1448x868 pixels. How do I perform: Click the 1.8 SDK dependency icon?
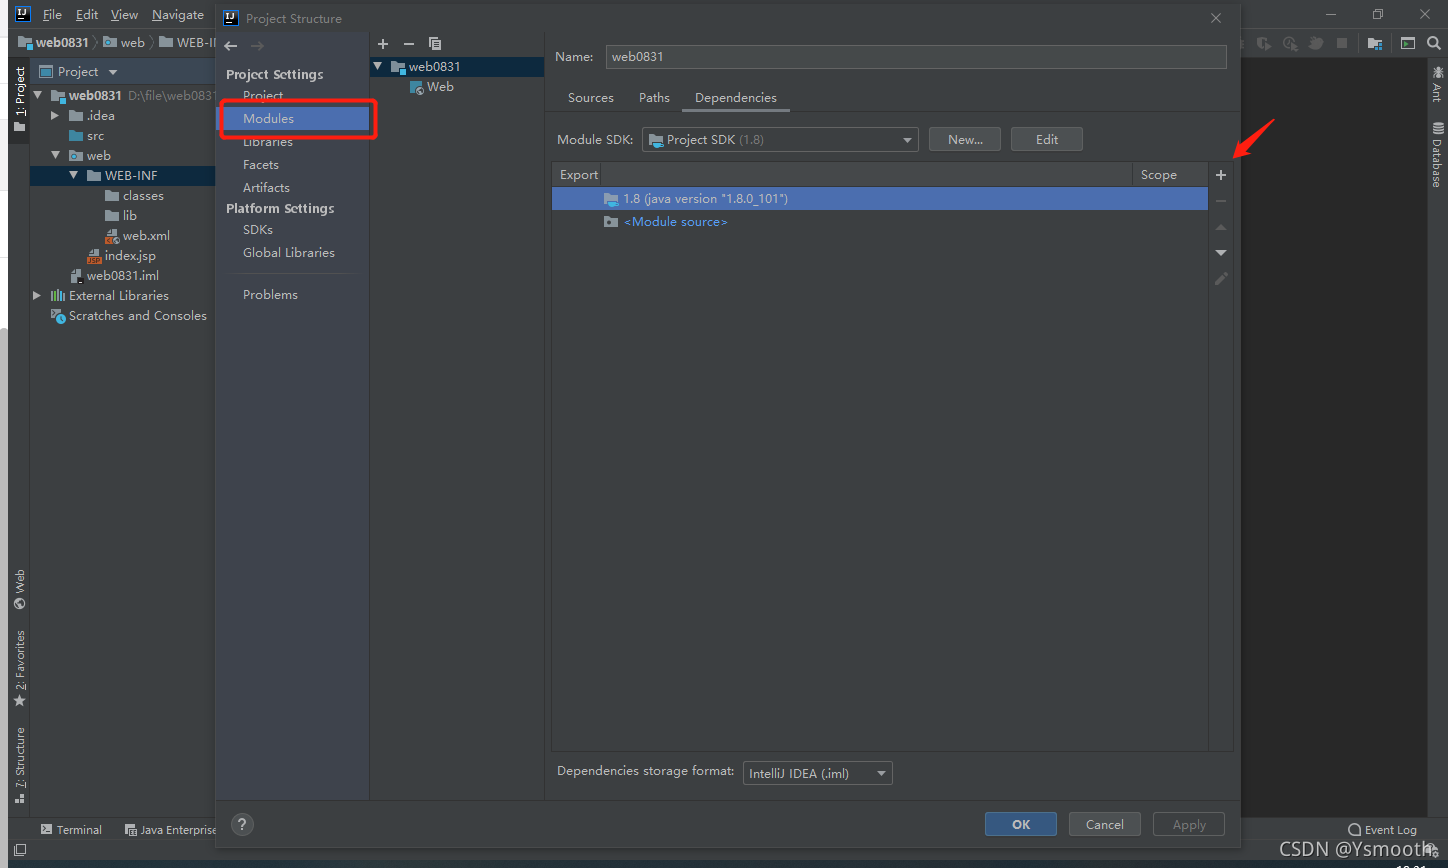tap(611, 199)
